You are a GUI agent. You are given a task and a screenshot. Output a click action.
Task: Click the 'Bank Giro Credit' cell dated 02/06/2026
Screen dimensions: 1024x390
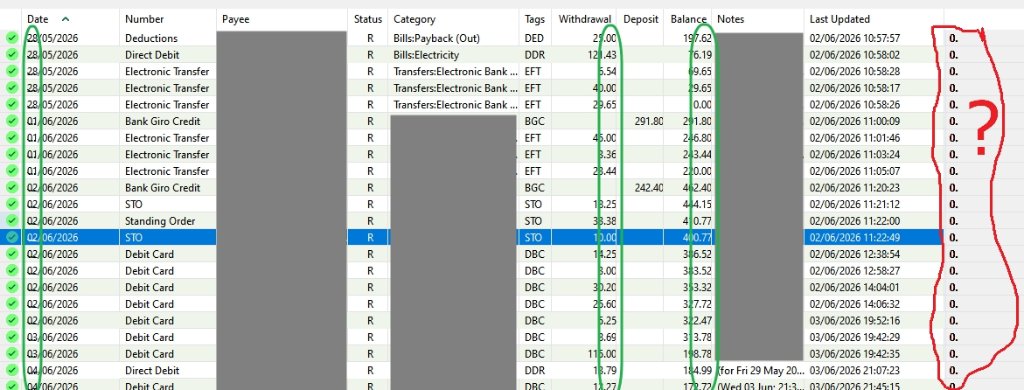pos(163,187)
